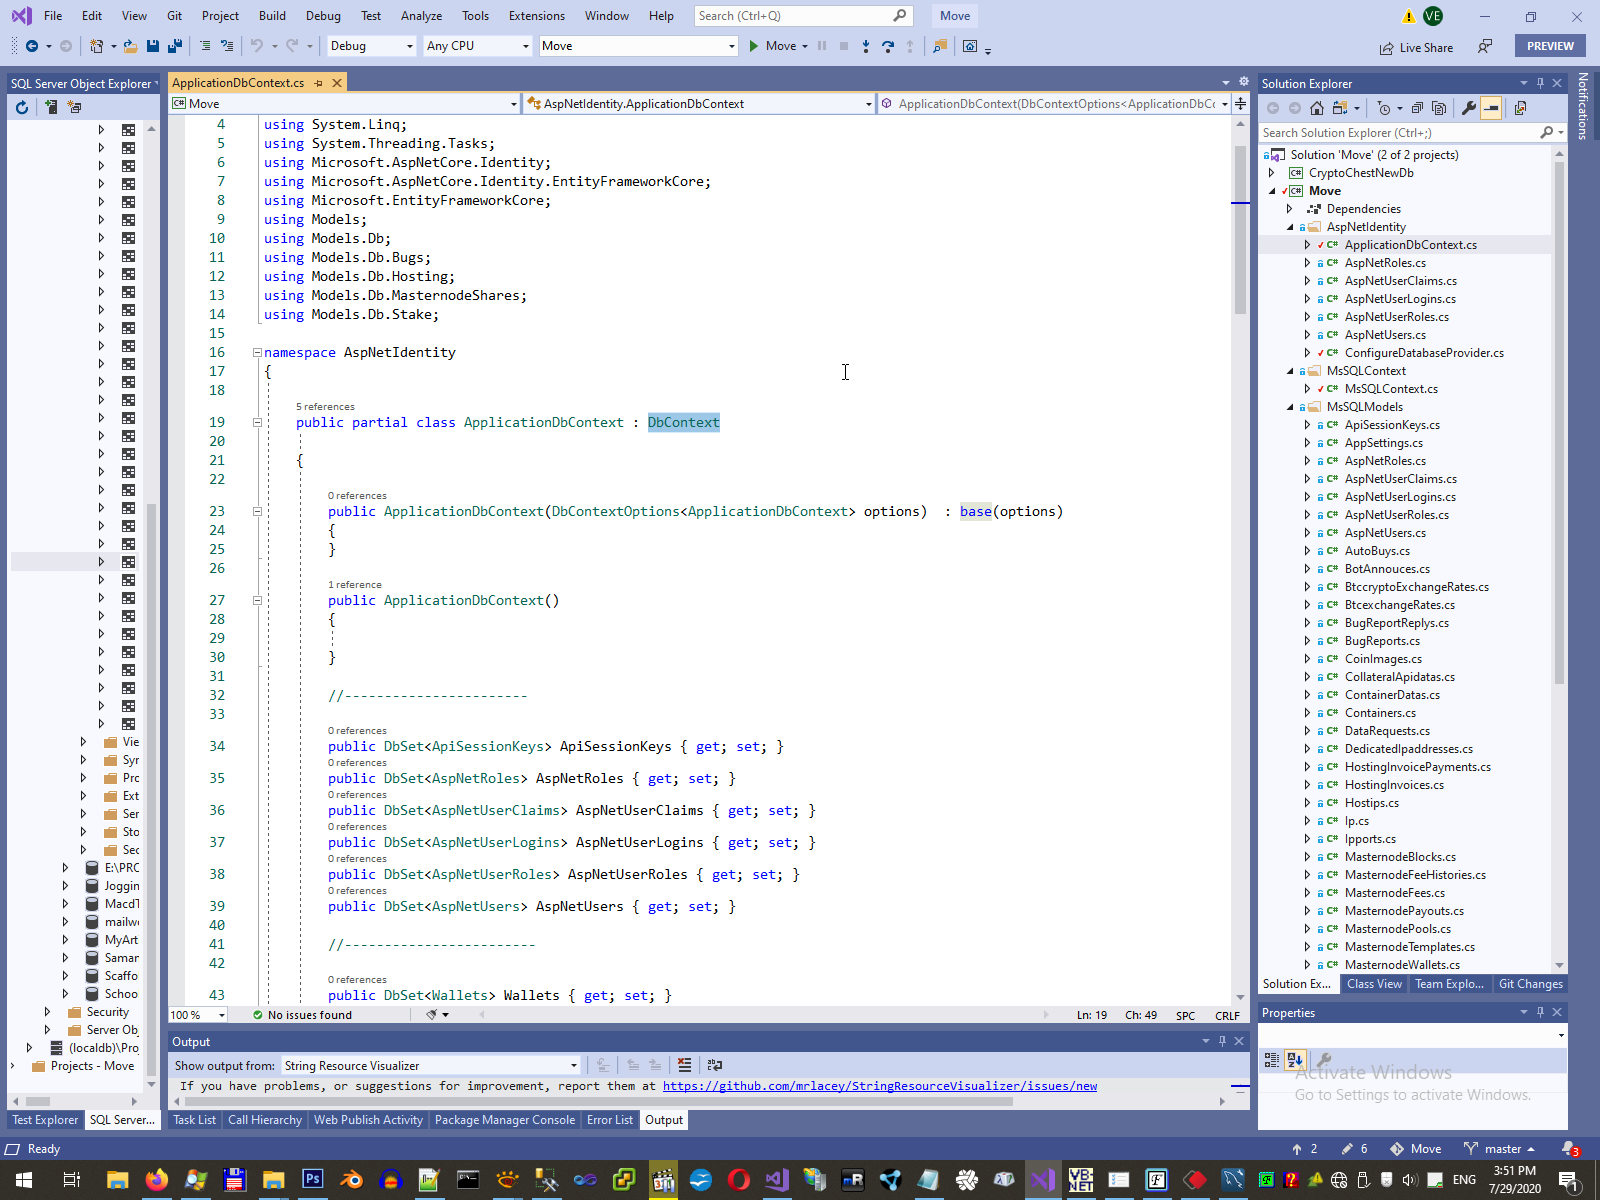The height and width of the screenshot is (1200, 1600).
Task: Click the master branch indicator
Action: click(1500, 1149)
